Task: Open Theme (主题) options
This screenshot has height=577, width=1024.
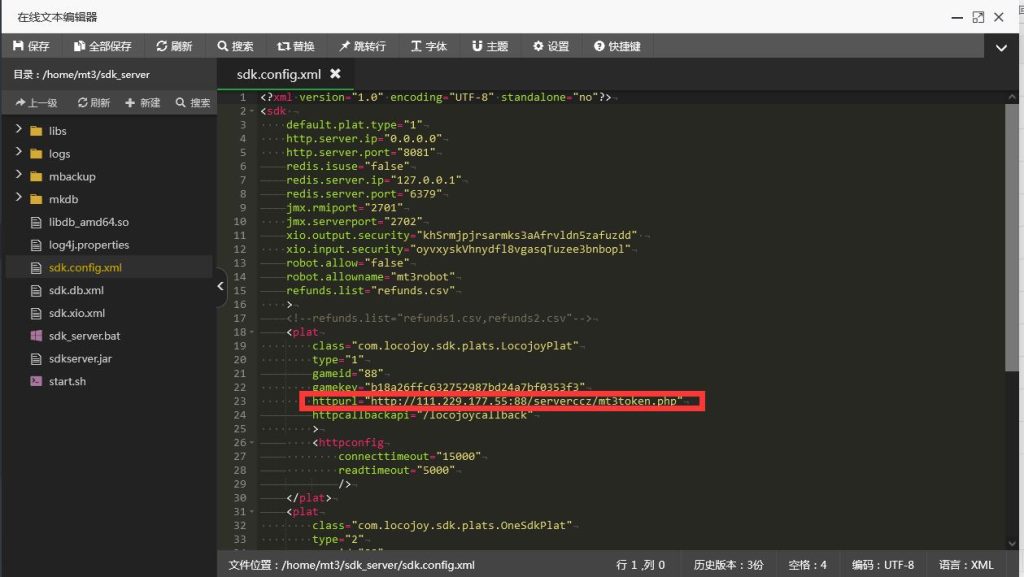Action: (x=490, y=46)
